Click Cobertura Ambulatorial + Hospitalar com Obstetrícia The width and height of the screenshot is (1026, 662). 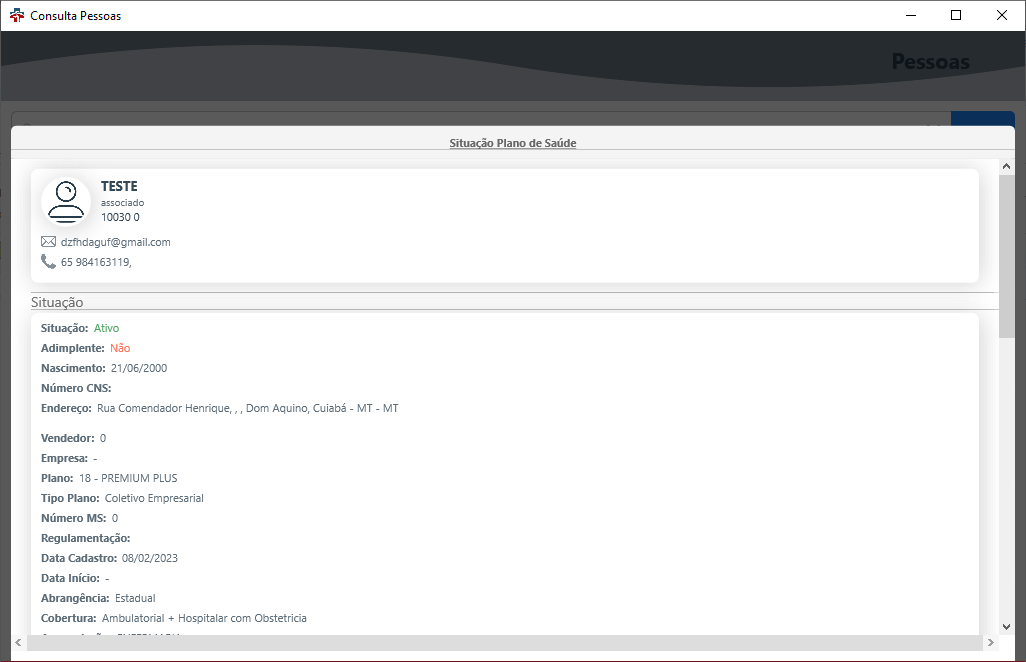[204, 618]
